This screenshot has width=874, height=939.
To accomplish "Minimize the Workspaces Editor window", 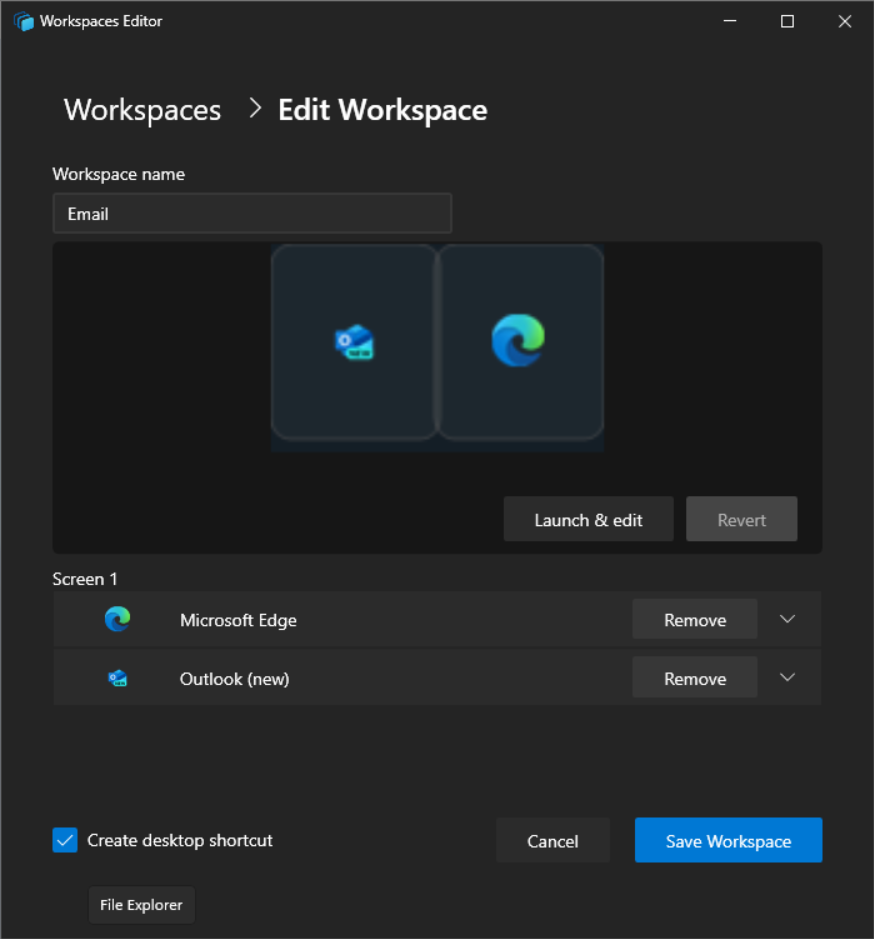I will point(730,22).
